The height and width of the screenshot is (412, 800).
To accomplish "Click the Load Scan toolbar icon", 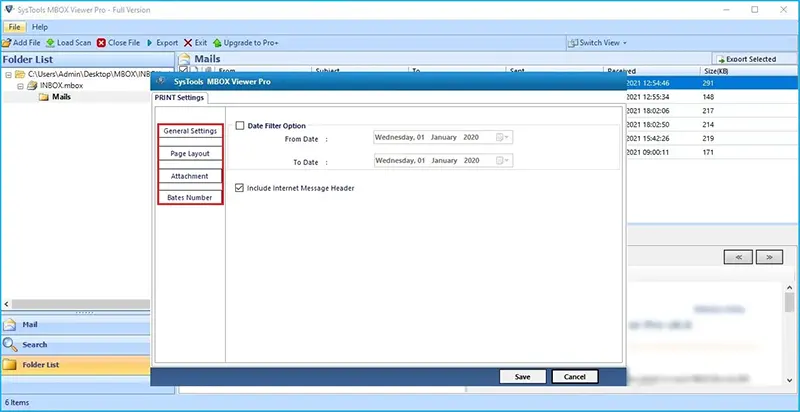I will point(51,43).
